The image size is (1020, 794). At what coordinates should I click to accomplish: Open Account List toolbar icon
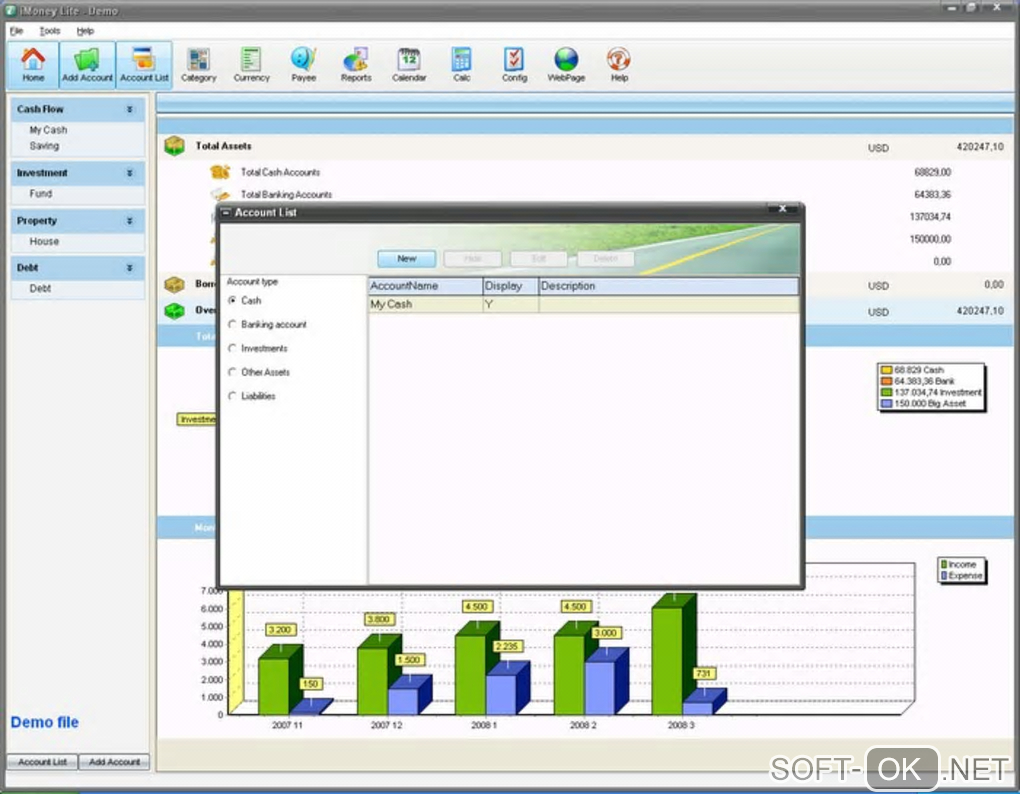coord(144,64)
